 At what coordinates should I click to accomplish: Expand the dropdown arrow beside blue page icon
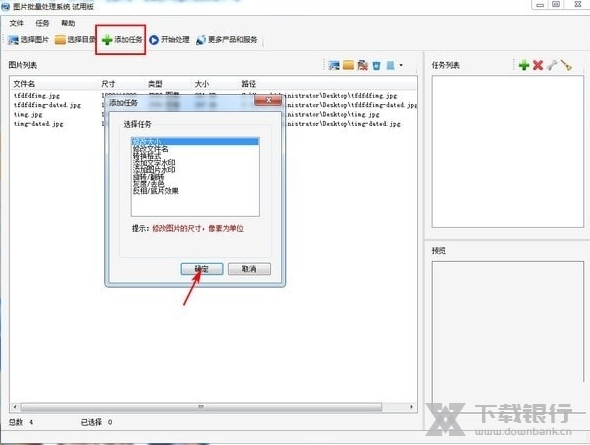click(x=401, y=65)
